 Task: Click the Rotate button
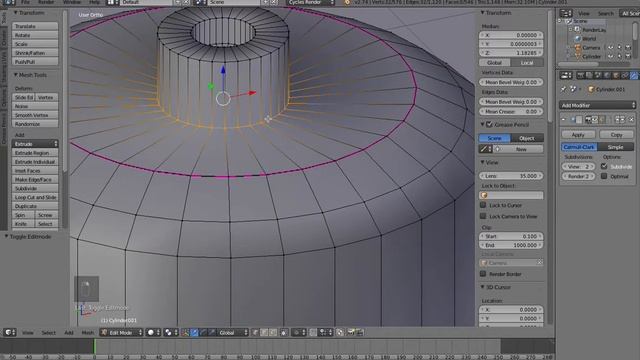pos(35,35)
